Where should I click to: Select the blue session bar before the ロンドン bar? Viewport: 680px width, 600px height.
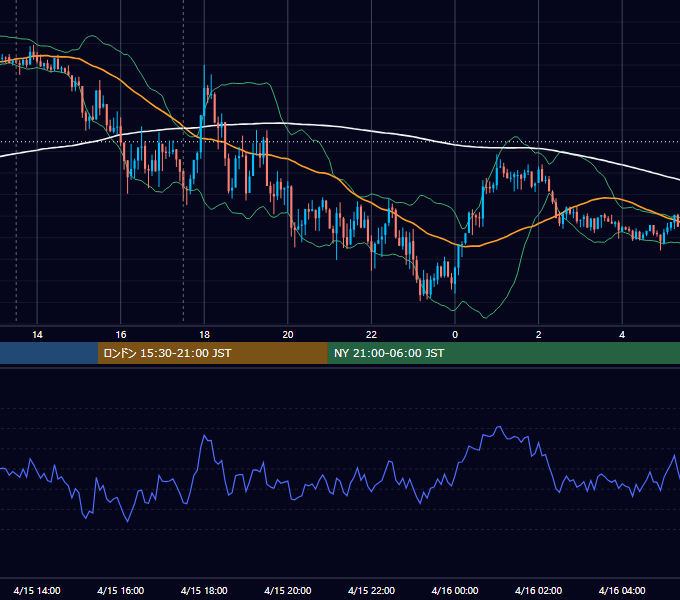point(49,353)
